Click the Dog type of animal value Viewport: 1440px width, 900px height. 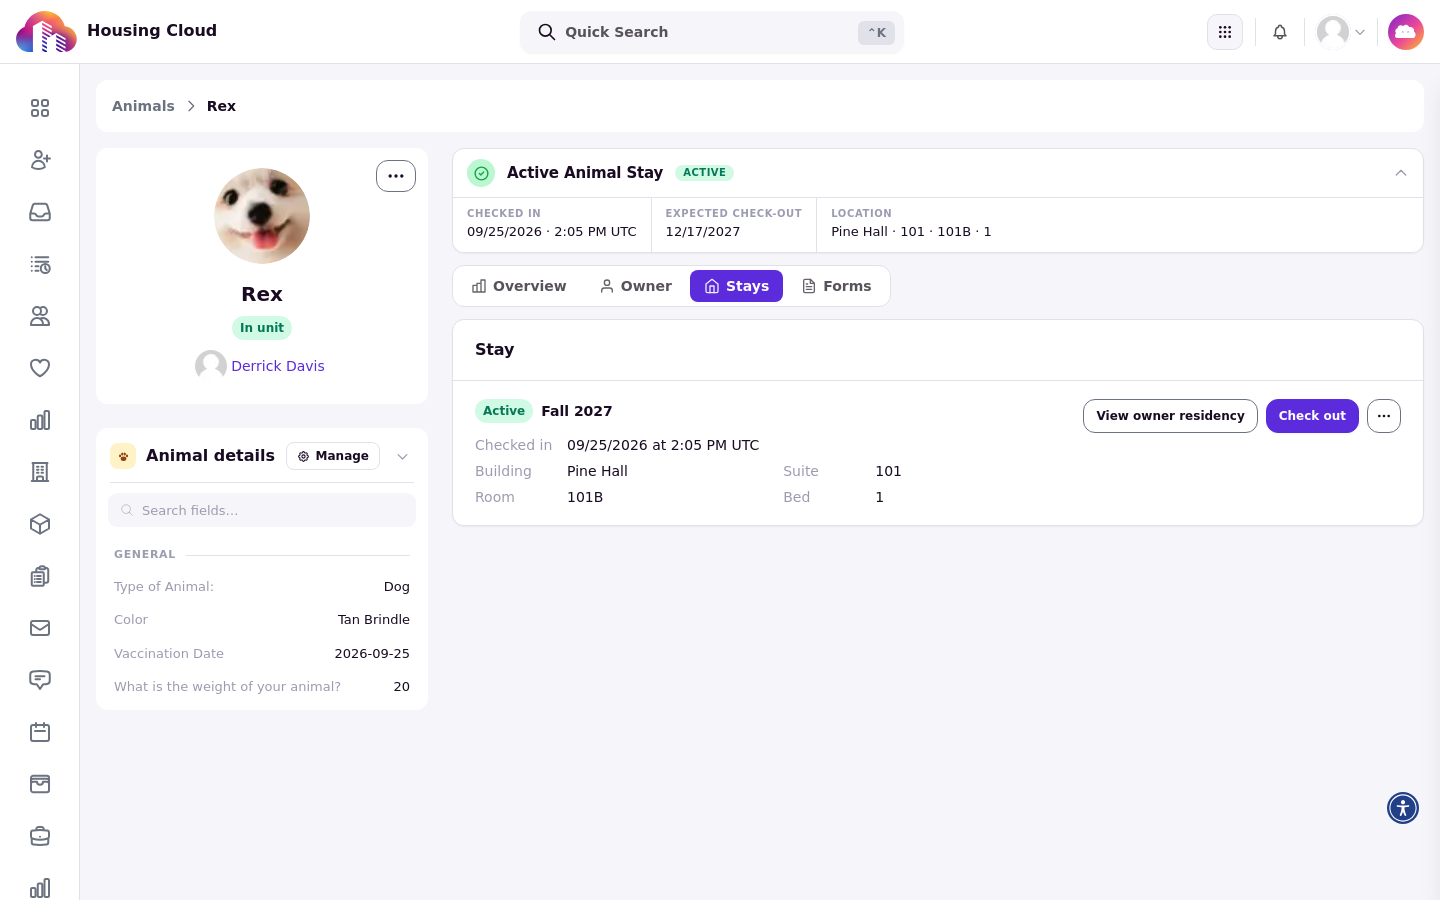pyautogui.click(x=397, y=587)
